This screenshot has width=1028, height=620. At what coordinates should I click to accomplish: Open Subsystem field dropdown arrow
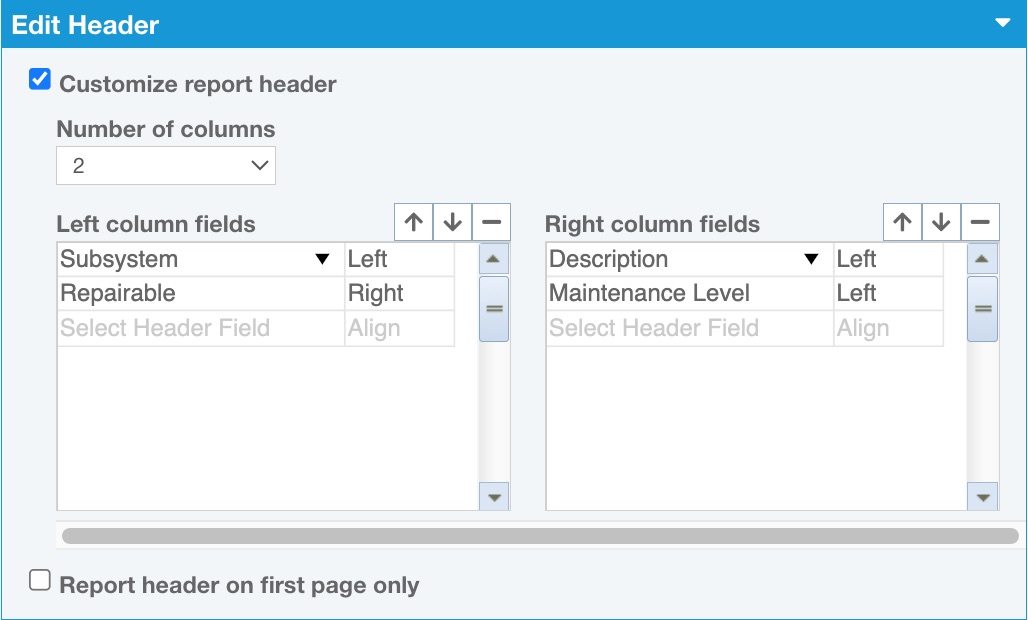coord(322,260)
